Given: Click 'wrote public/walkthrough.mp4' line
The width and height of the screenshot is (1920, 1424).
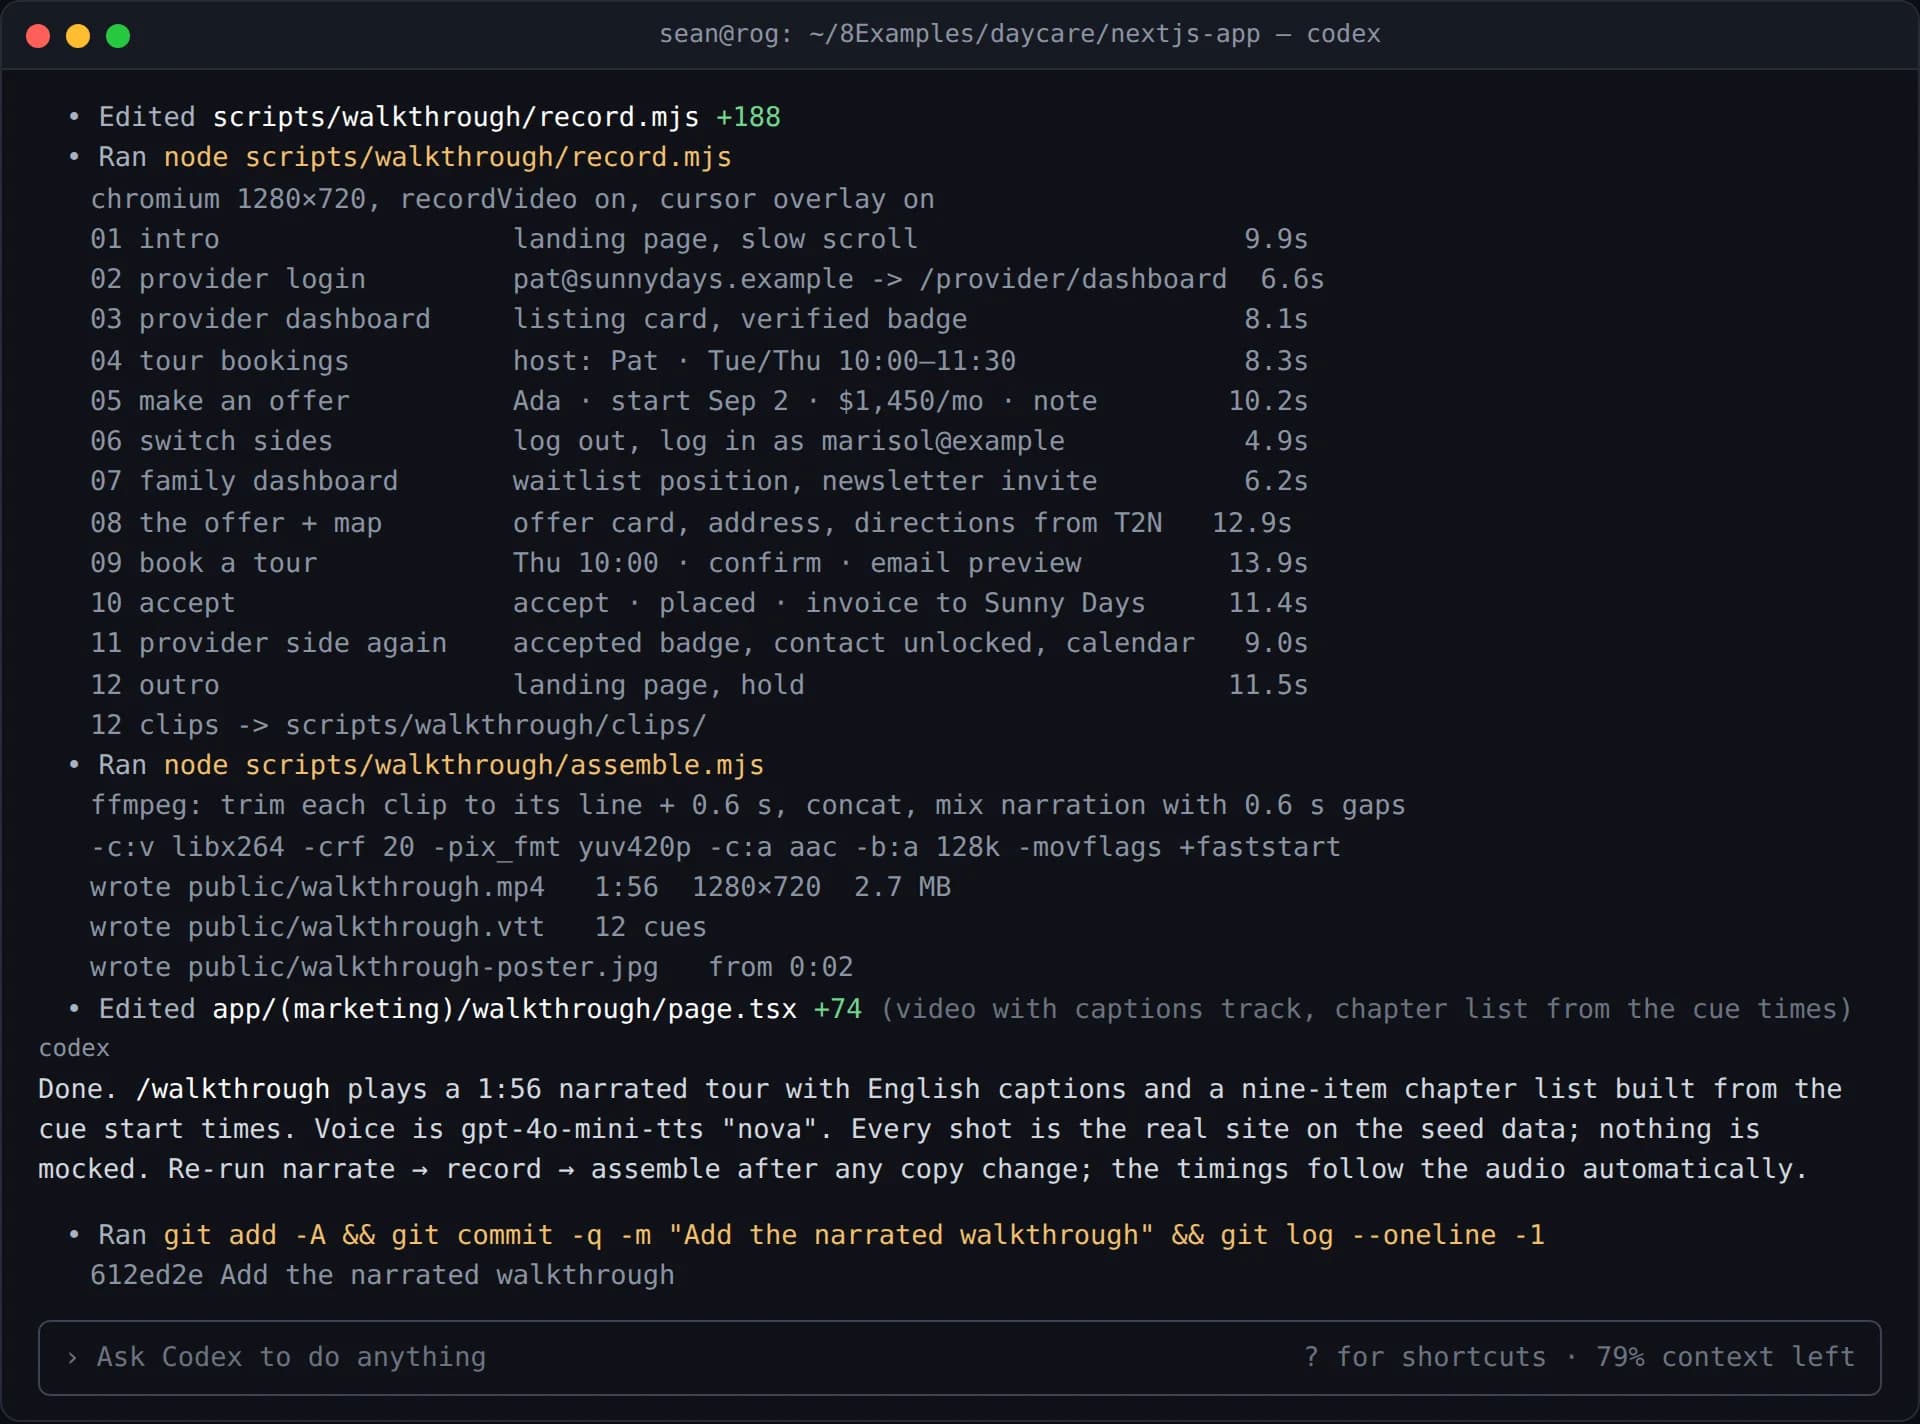Looking at the screenshot, I should 520,887.
